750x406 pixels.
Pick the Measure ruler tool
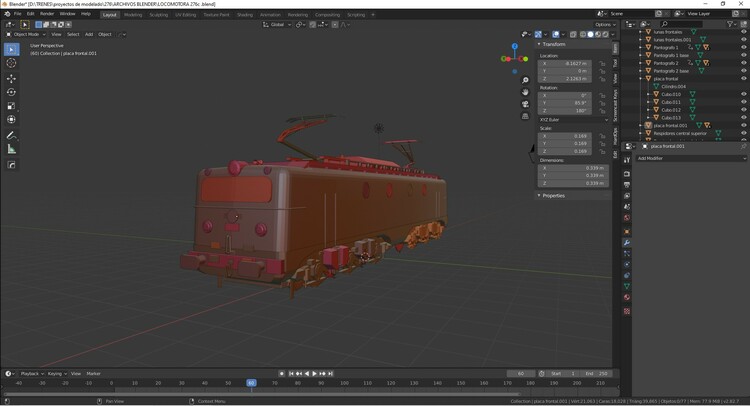point(12,149)
